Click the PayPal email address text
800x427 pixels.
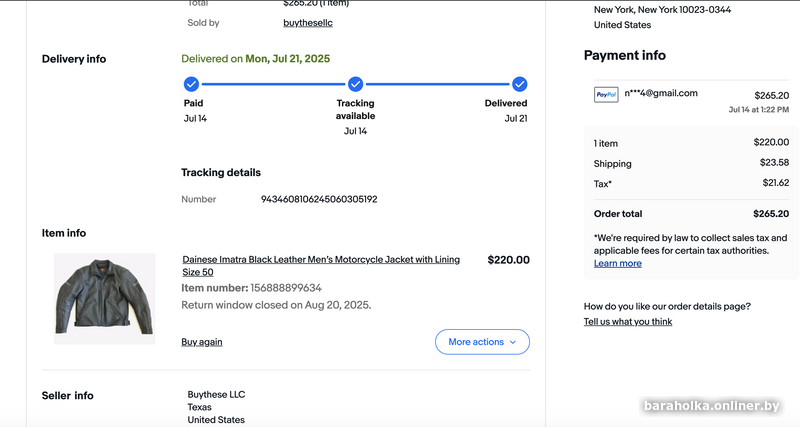click(x=661, y=93)
